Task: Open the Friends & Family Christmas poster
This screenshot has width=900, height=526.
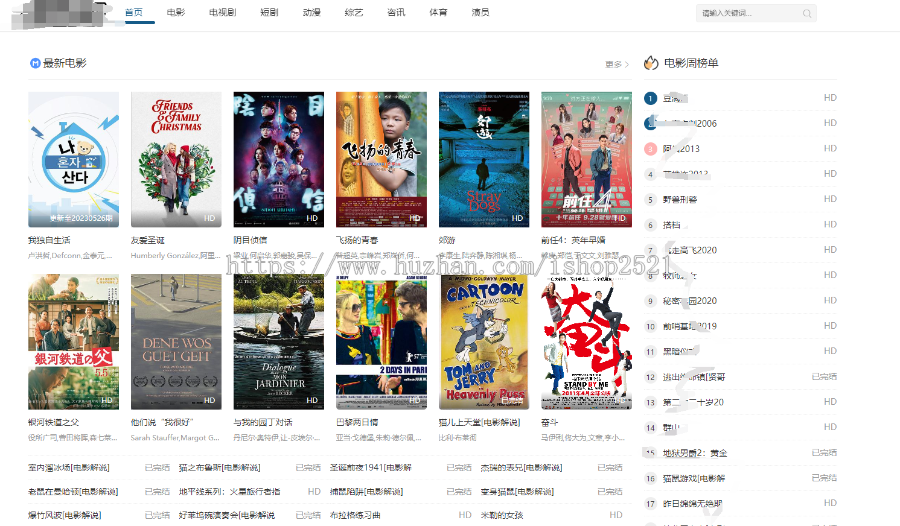Action: click(x=176, y=160)
